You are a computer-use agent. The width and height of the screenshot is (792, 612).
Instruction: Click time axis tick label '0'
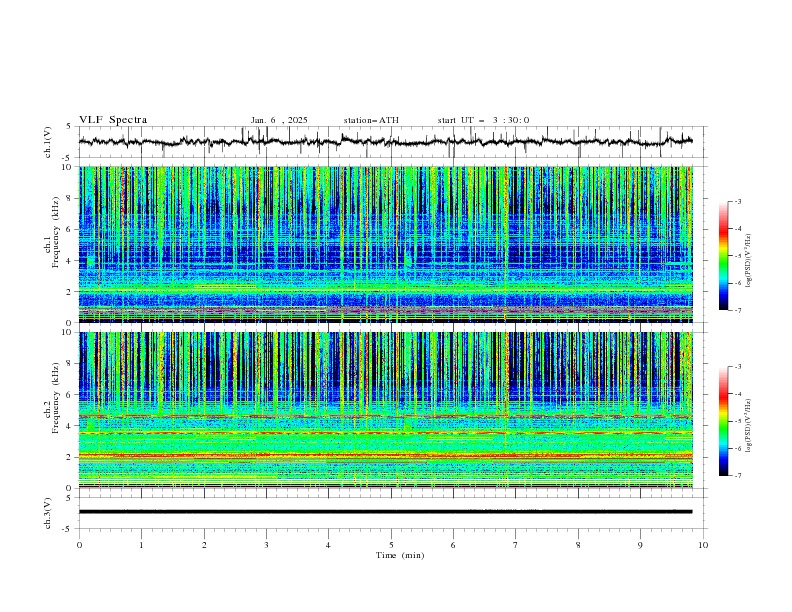coord(79,545)
